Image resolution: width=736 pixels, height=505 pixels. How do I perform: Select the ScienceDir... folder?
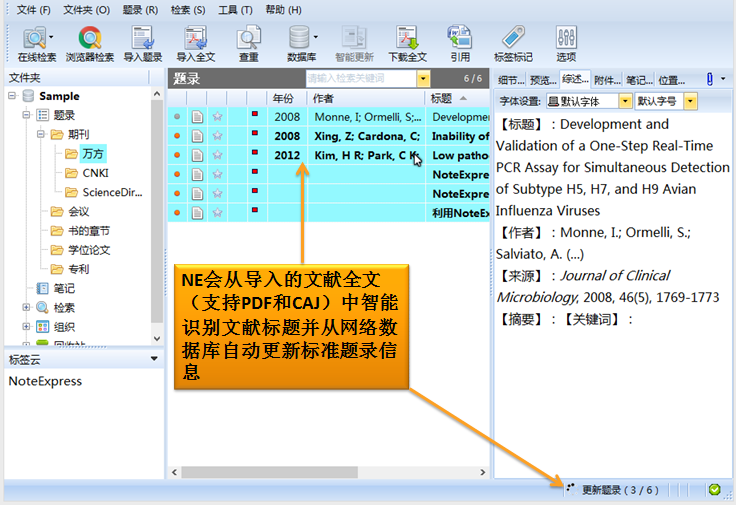(x=112, y=192)
